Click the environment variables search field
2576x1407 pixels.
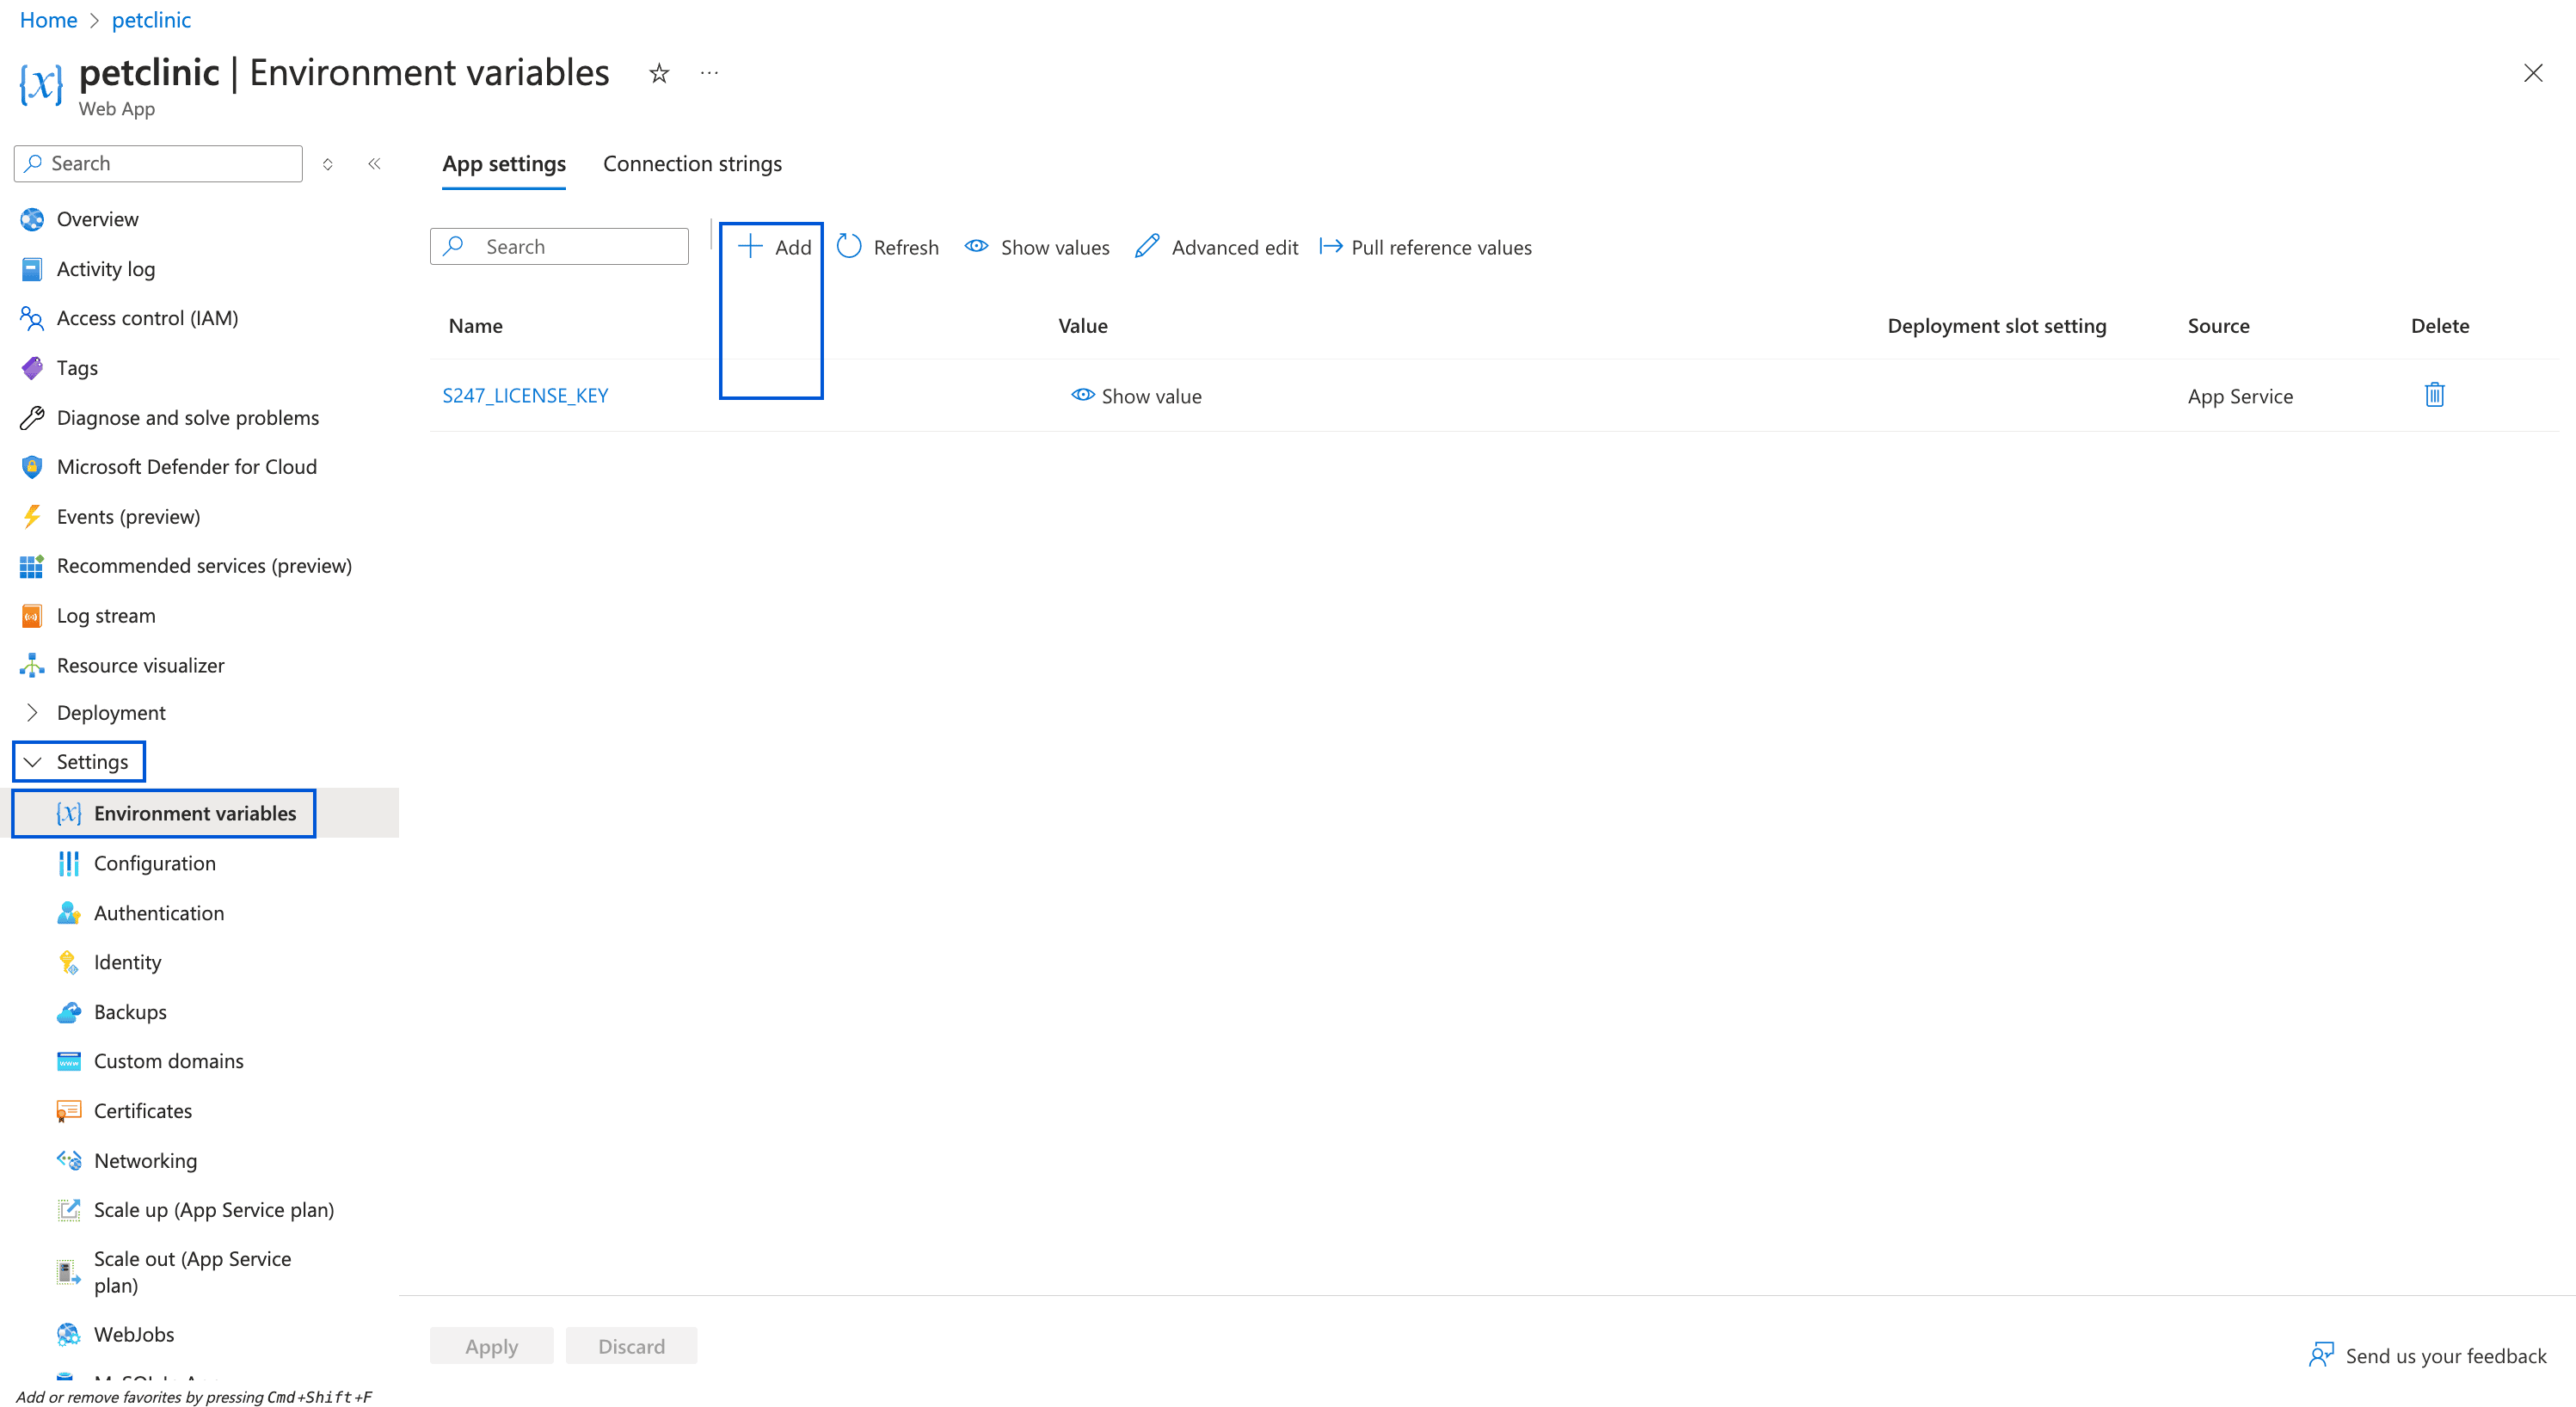point(559,246)
